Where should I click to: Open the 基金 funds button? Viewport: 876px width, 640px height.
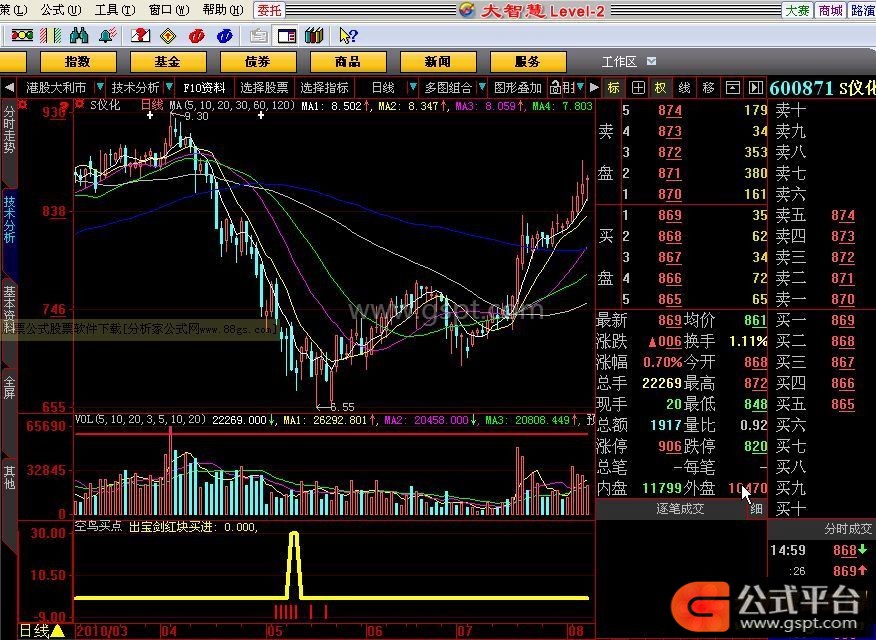pos(168,61)
